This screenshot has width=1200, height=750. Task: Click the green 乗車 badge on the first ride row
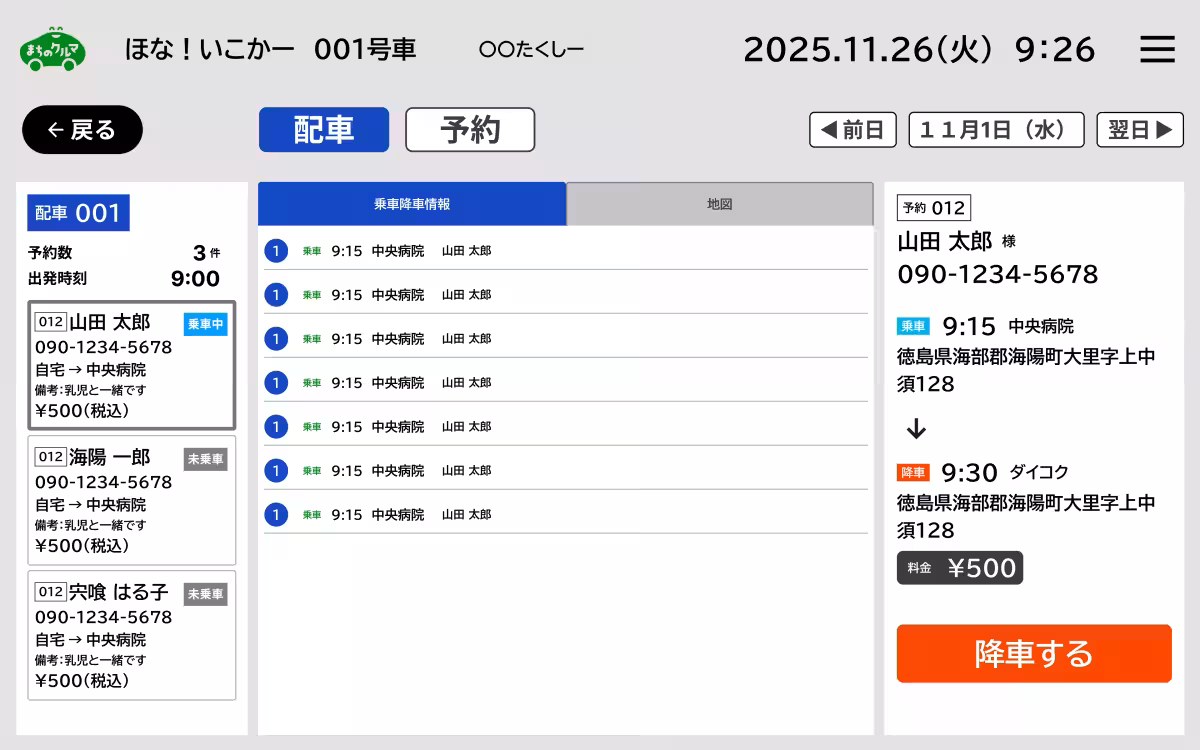coord(311,251)
